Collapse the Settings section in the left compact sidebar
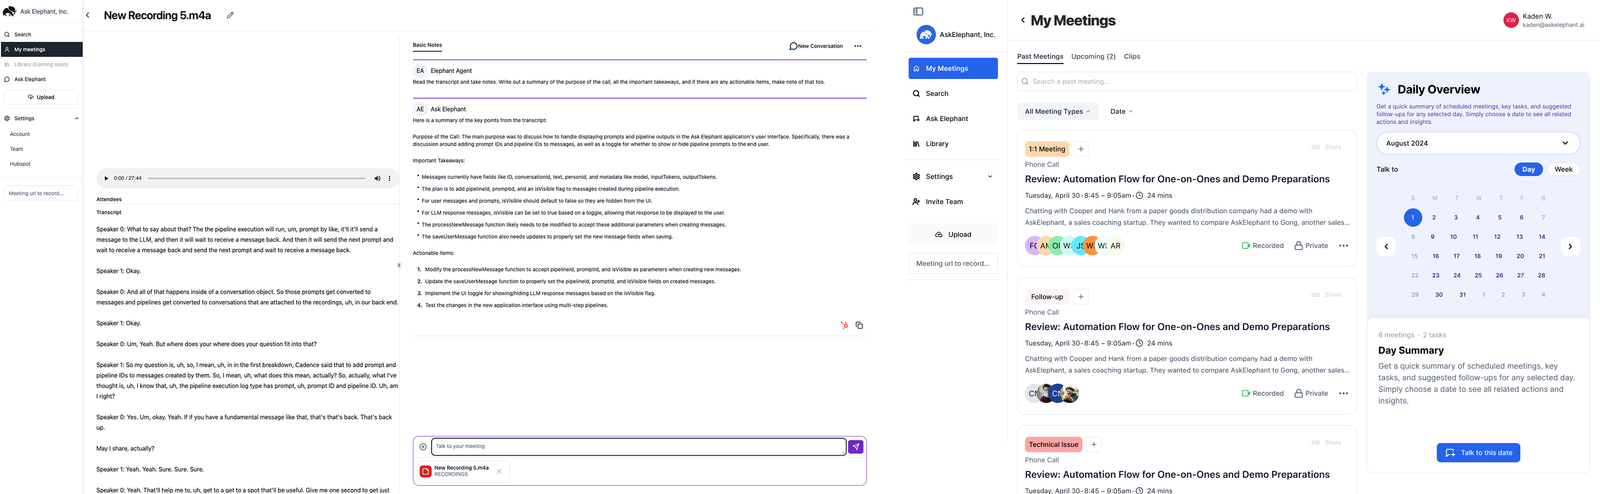Screen dimensions: 1600x494 tap(76, 118)
